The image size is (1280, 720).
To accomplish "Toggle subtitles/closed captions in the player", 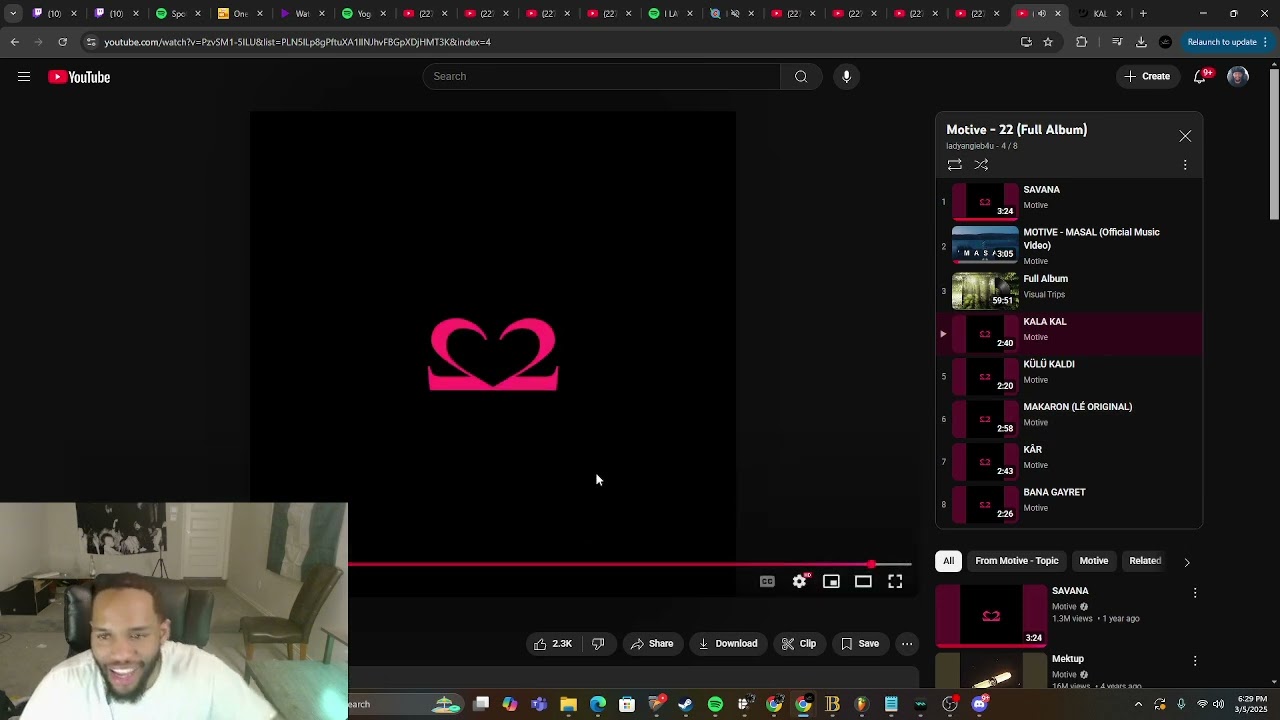I will [767, 582].
